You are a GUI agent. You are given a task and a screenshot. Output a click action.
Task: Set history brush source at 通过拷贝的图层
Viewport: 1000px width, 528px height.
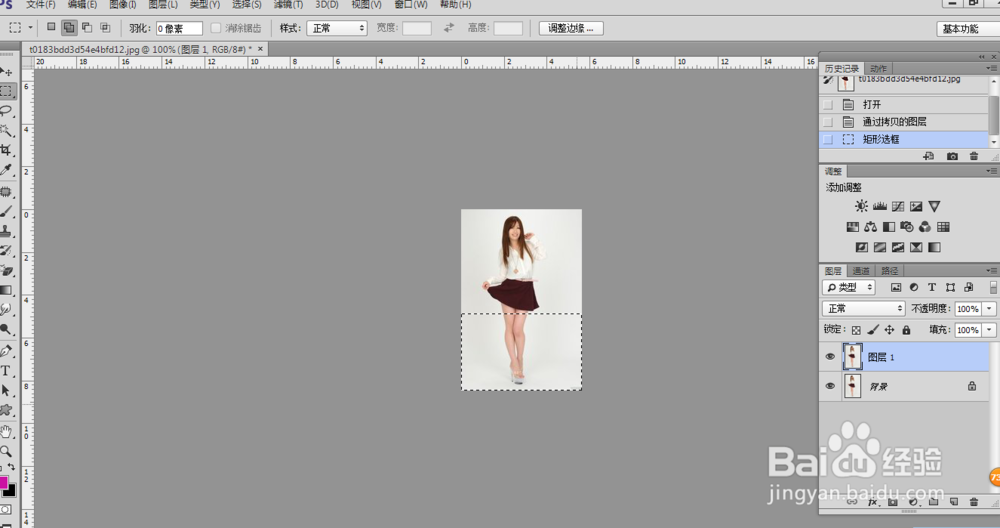828,122
